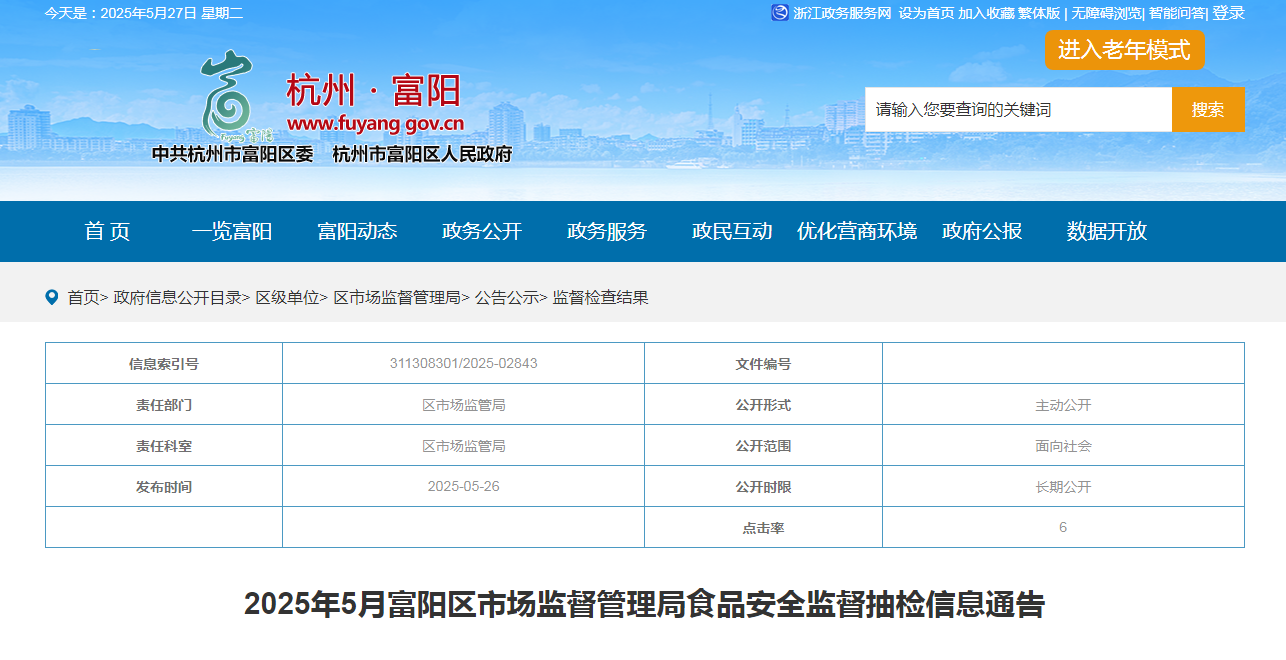Click 政府信息公开目录 breadcrumb link
The height and width of the screenshot is (660, 1286).
pos(177,297)
